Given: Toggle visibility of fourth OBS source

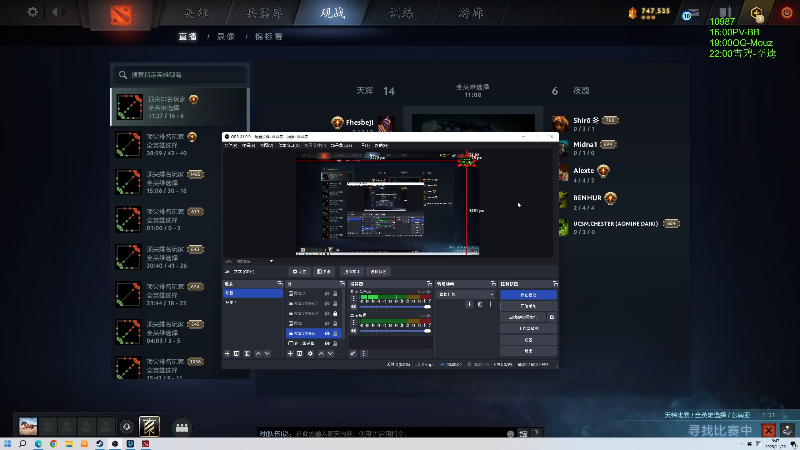Looking at the screenshot, I should 328,323.
